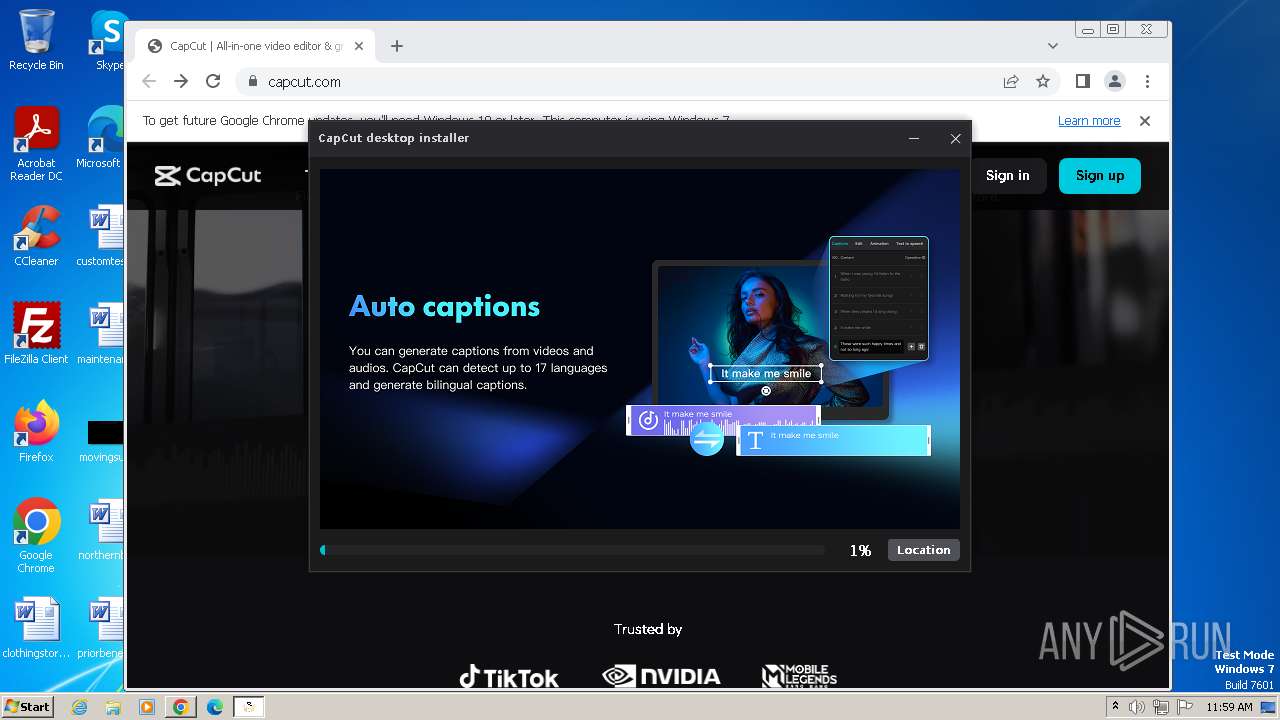The height and width of the screenshot is (720, 1280).
Task: Open the Learn more link
Action: (x=1089, y=121)
